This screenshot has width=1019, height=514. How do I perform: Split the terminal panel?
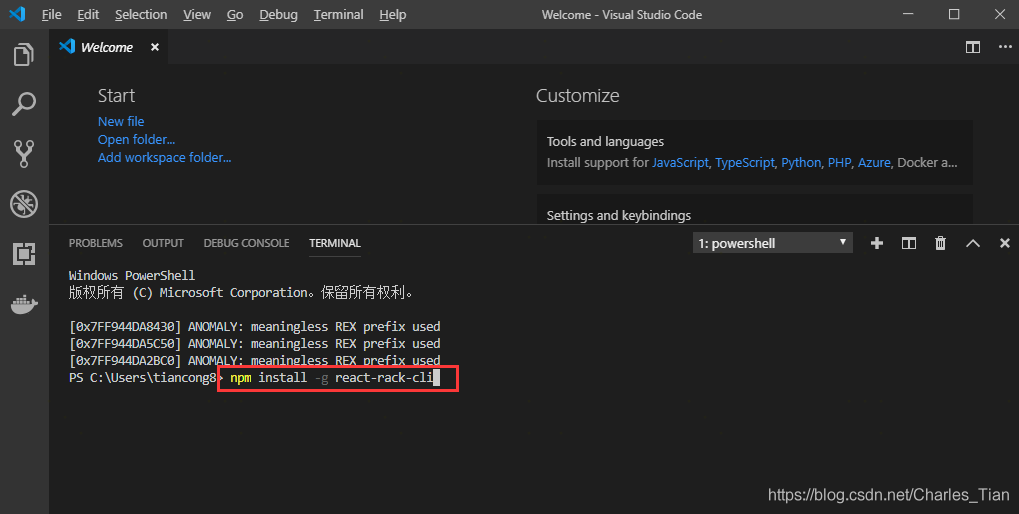[909, 243]
